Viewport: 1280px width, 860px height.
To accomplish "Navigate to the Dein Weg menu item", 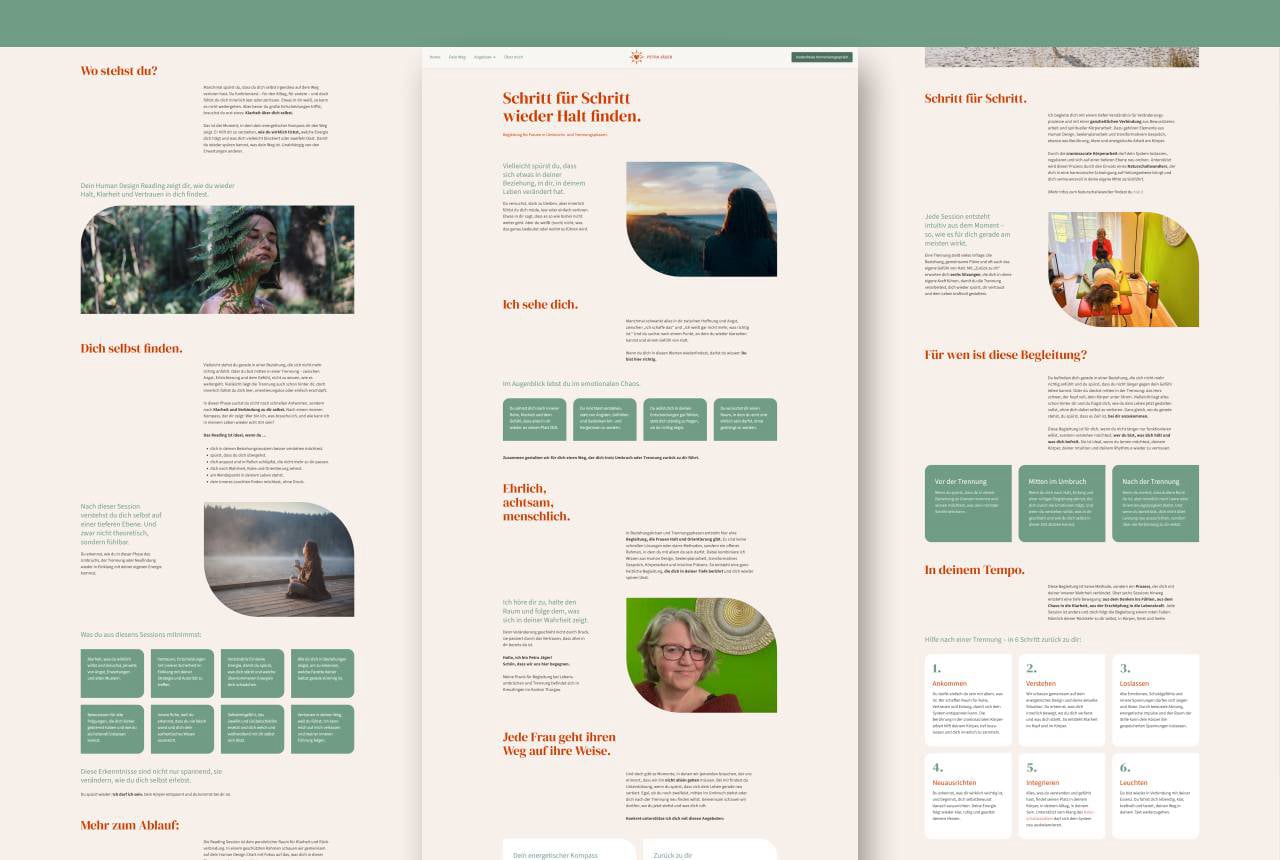I will coord(456,57).
